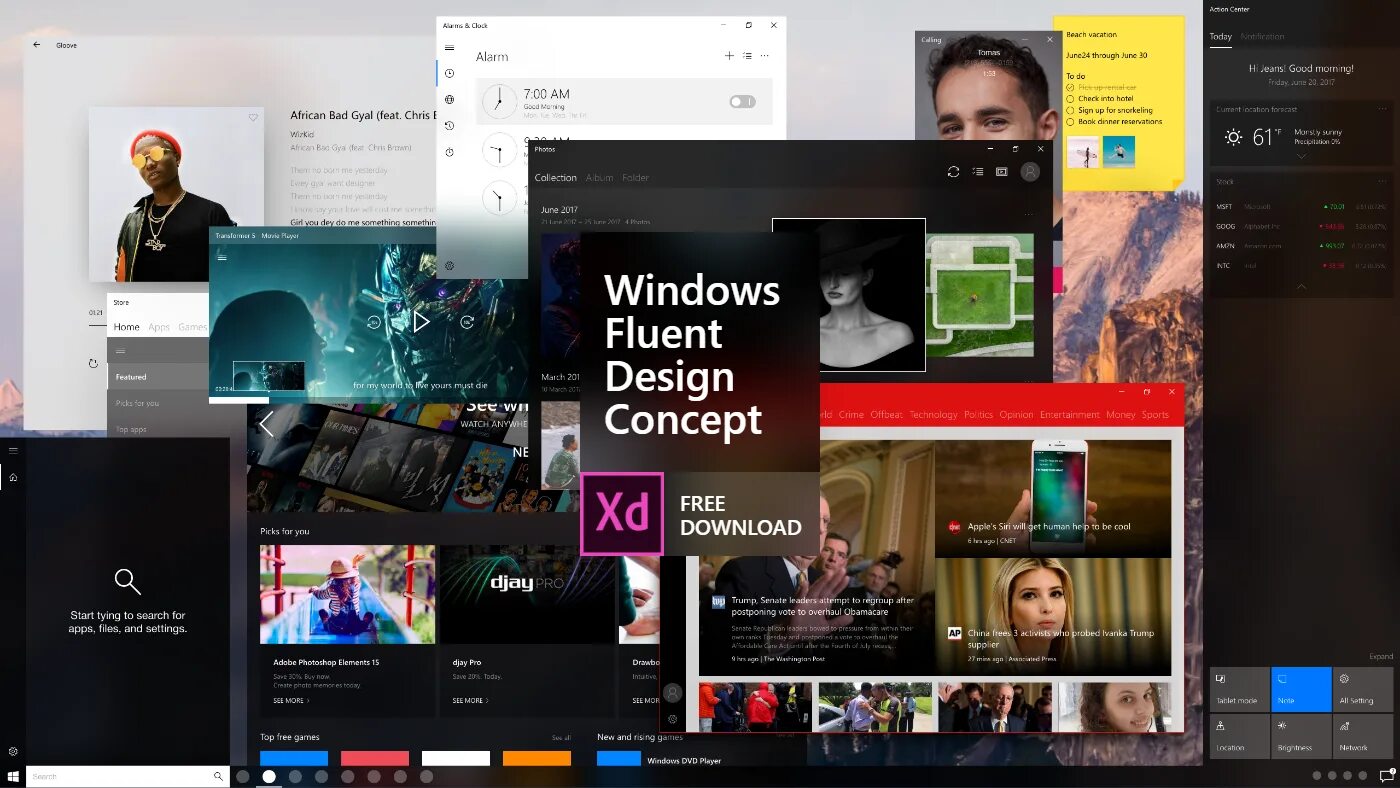1400x788 pixels.
Task: Refresh the Photos collection
Action: pos(953,172)
